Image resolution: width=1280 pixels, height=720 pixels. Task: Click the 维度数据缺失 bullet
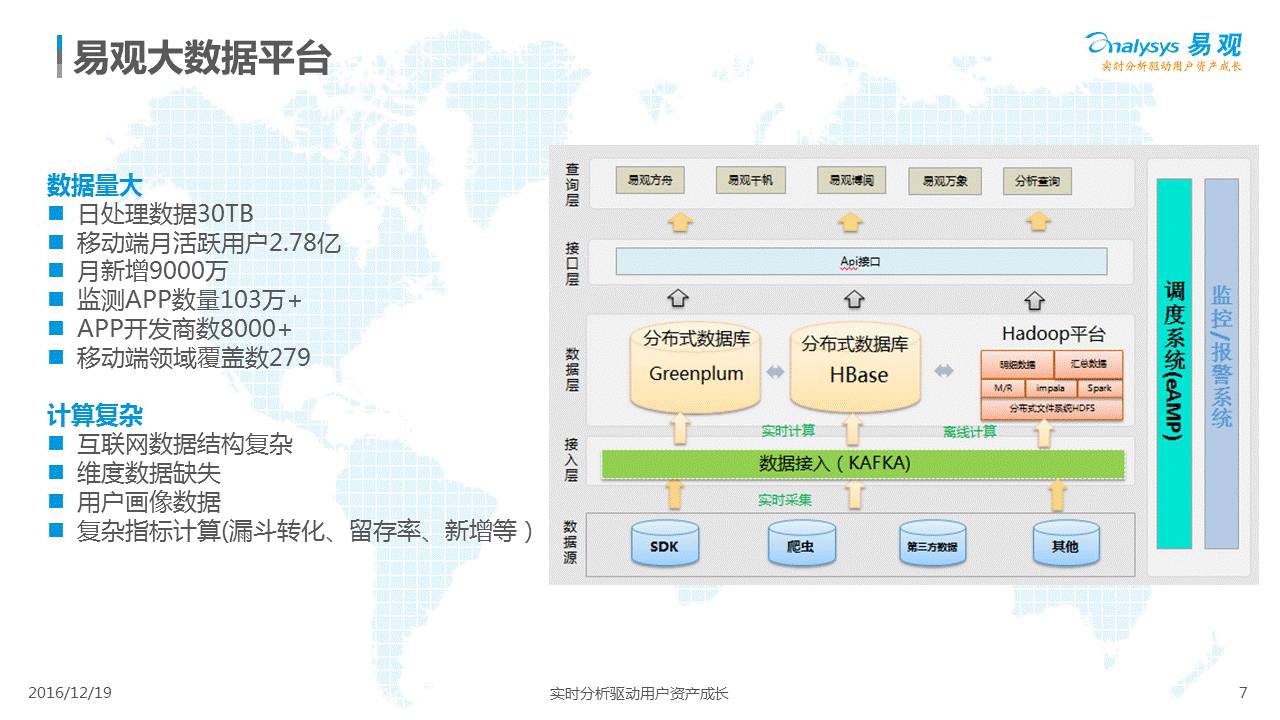coord(149,474)
